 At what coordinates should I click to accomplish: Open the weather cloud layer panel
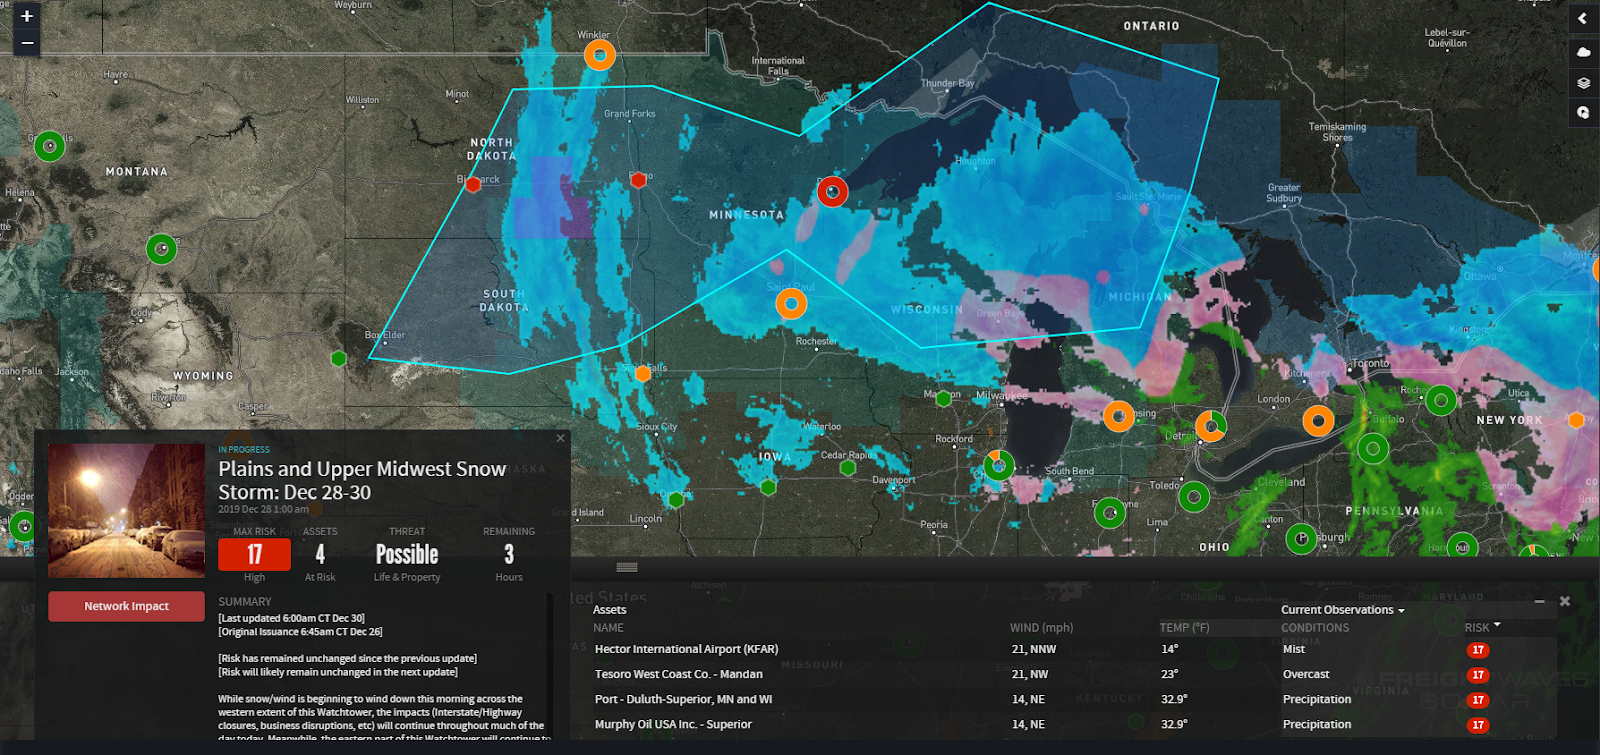click(x=1582, y=51)
